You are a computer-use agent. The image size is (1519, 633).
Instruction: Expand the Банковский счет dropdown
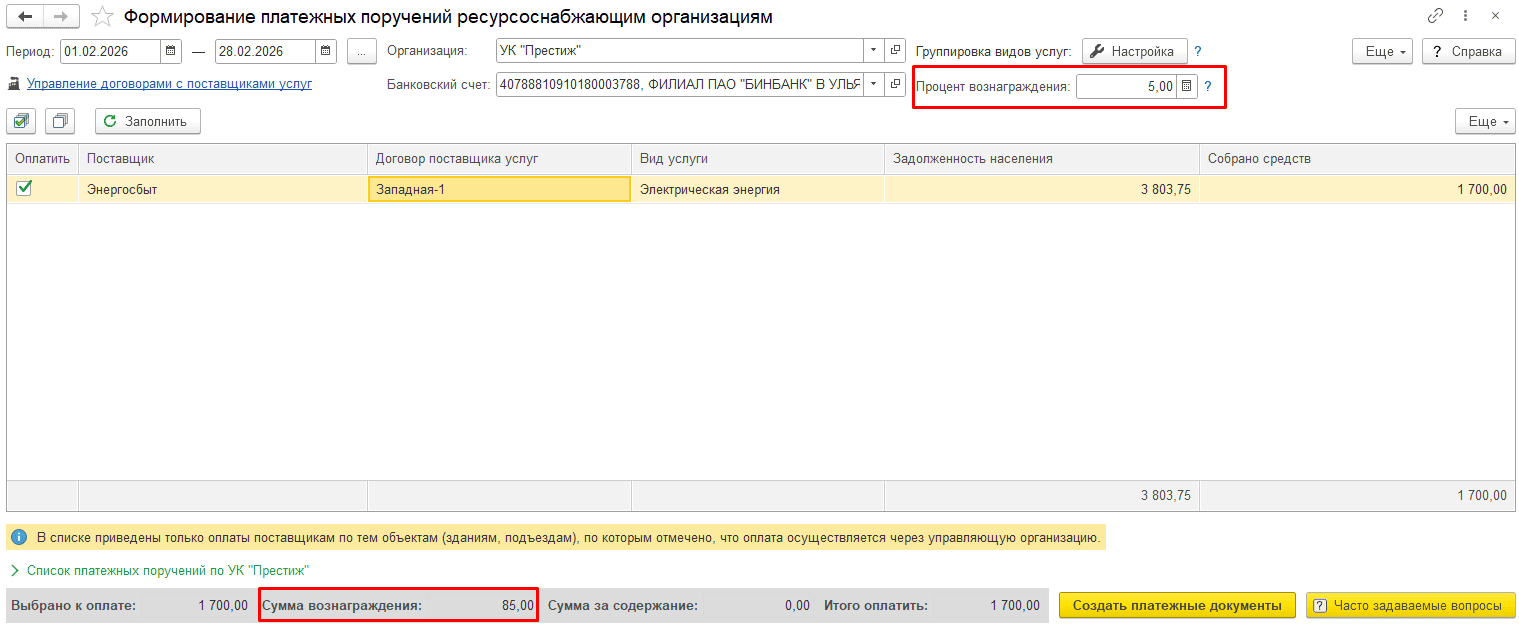(872, 85)
